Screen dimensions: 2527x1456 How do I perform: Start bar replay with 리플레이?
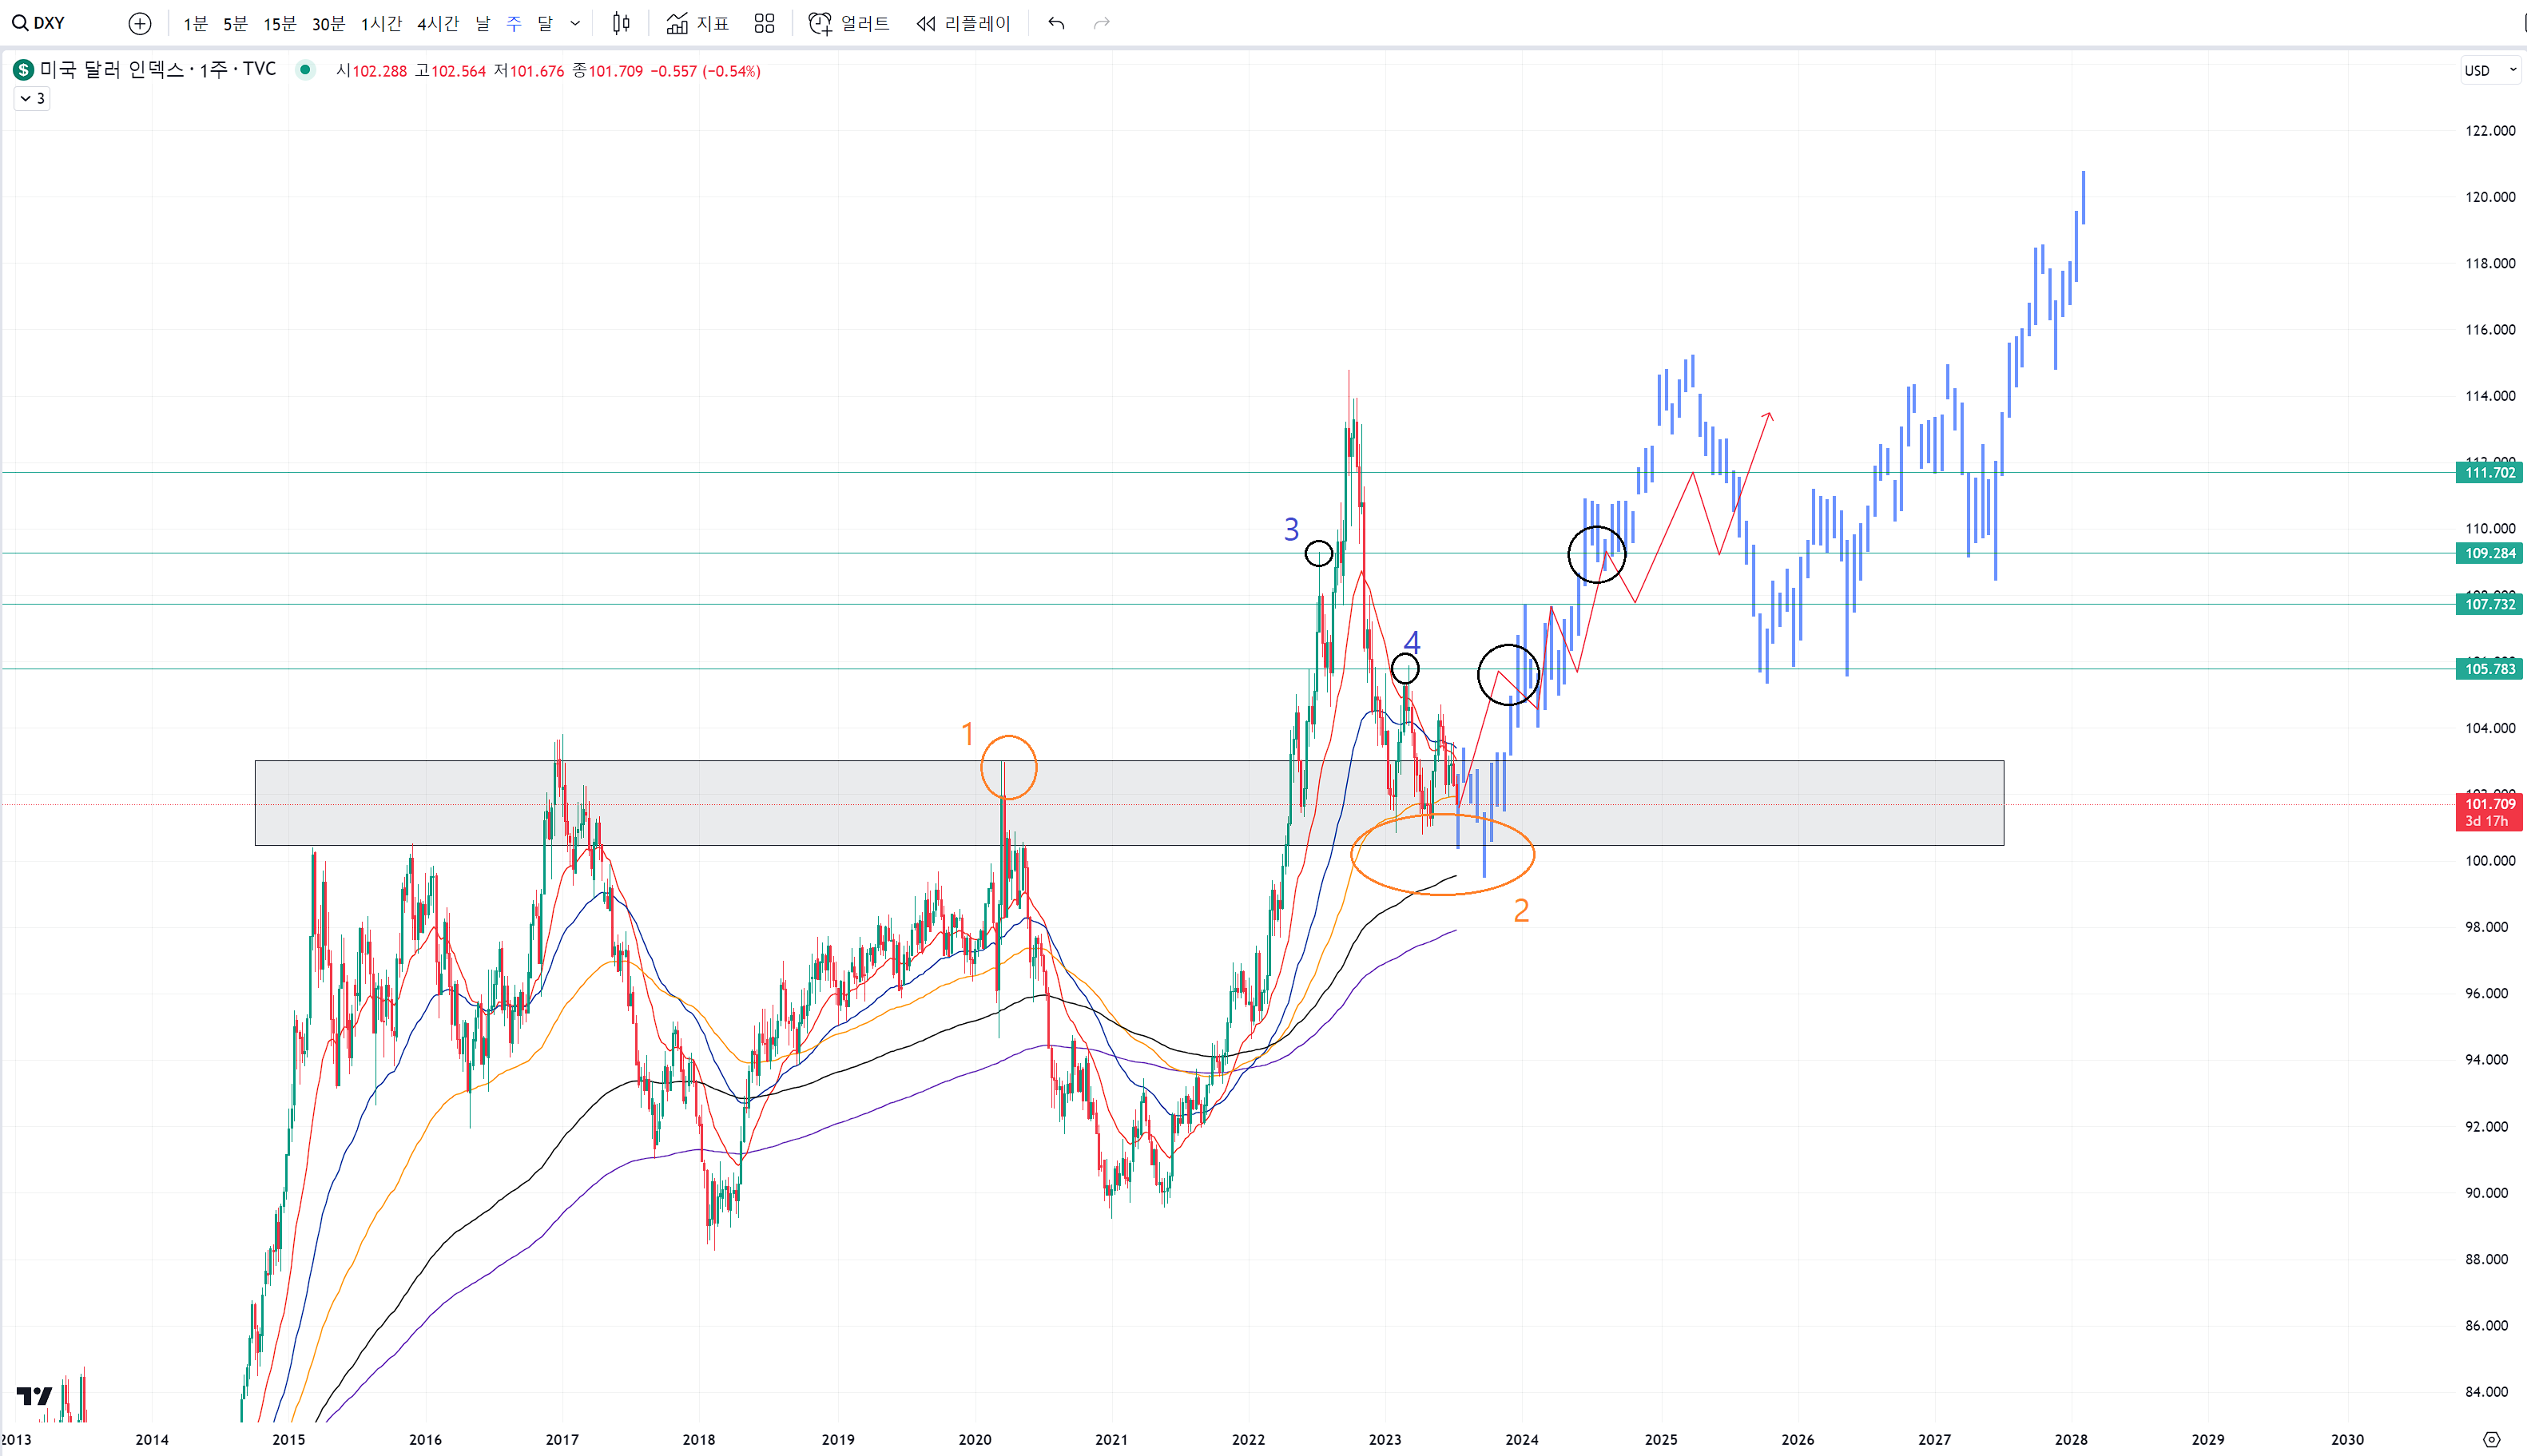[x=963, y=23]
